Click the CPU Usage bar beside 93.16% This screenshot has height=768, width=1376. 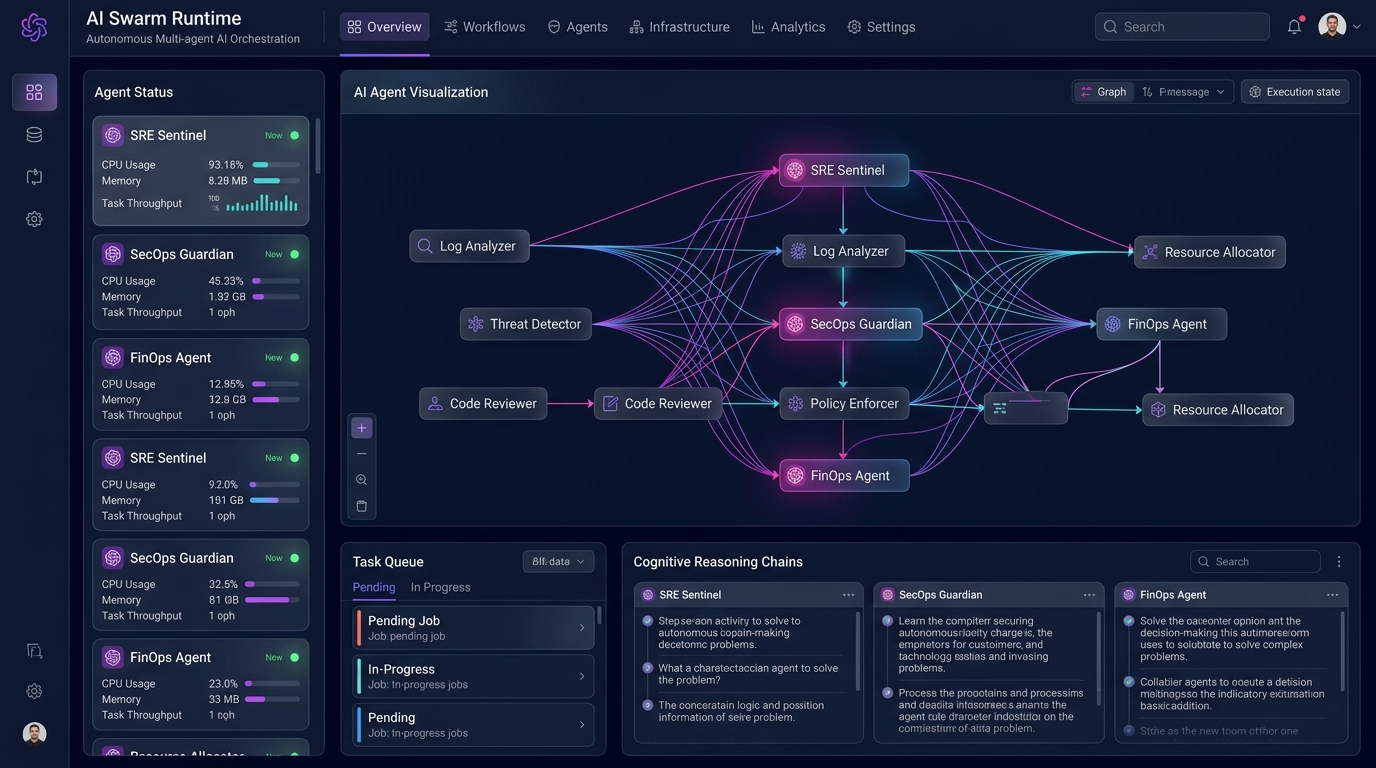(276, 165)
